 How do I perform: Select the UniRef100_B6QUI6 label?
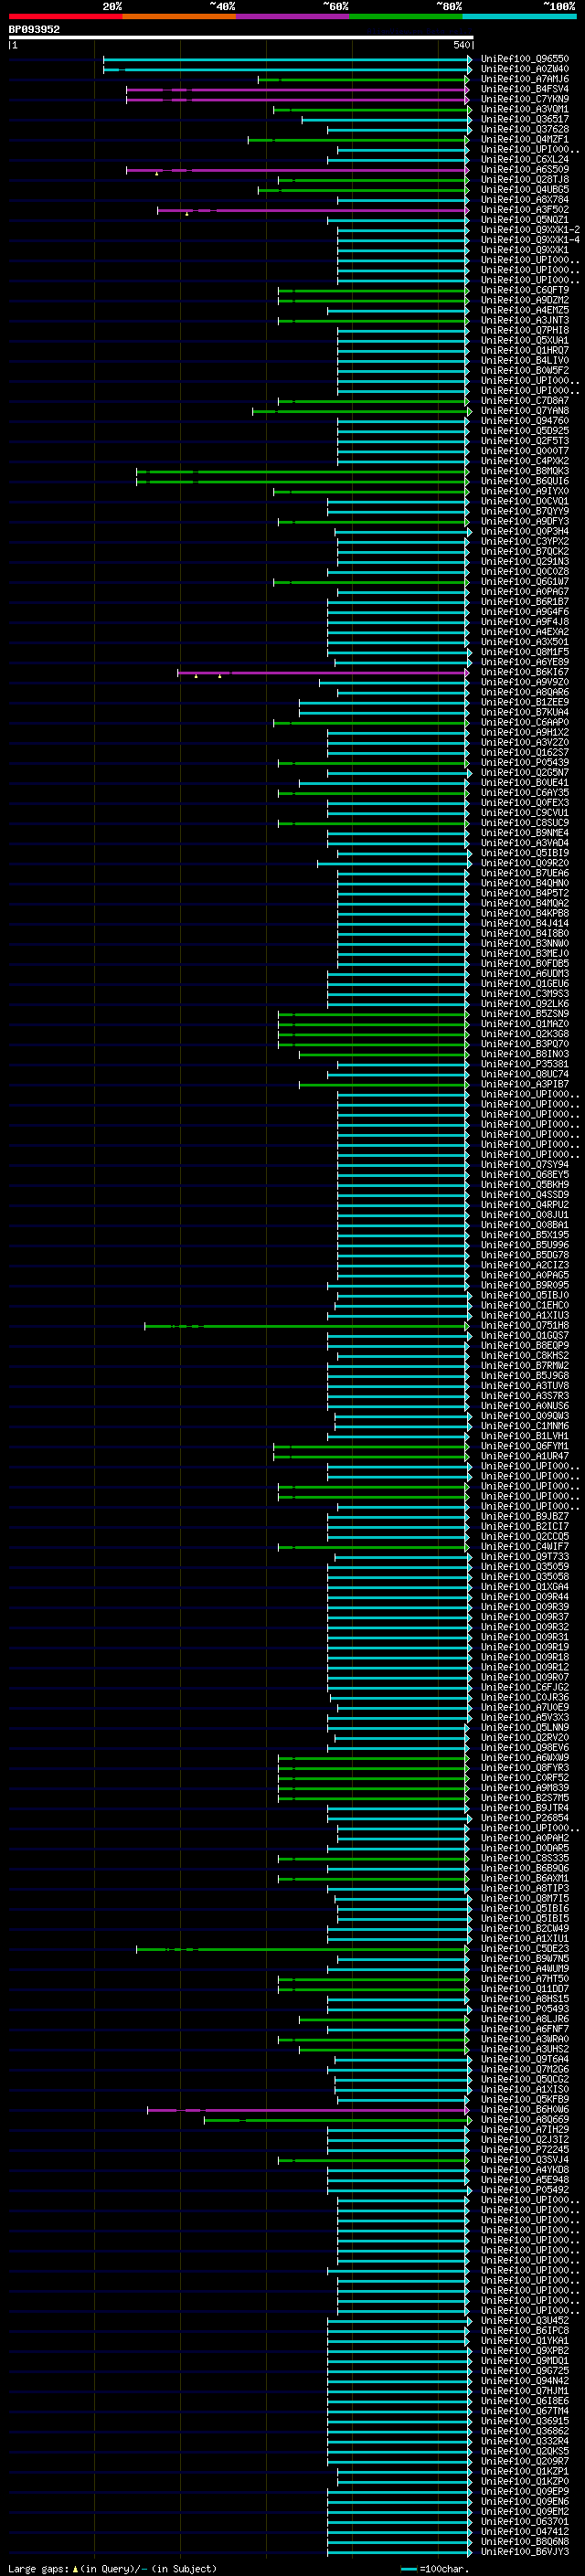coord(524,481)
